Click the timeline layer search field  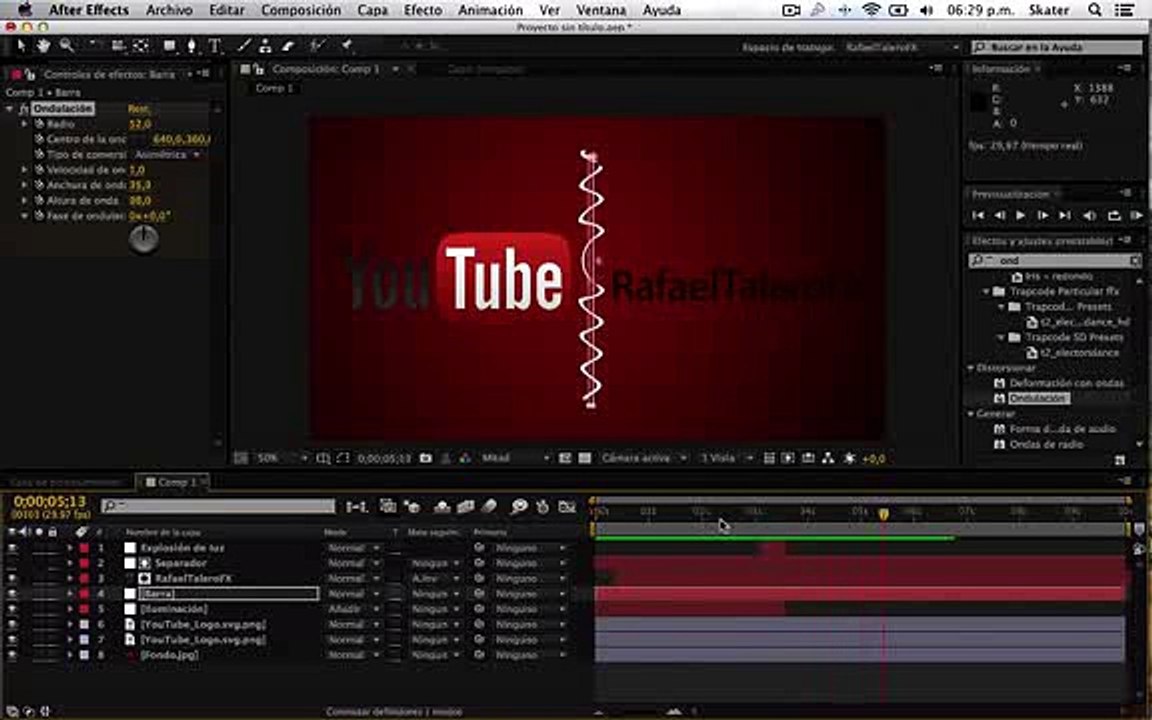coord(218,506)
